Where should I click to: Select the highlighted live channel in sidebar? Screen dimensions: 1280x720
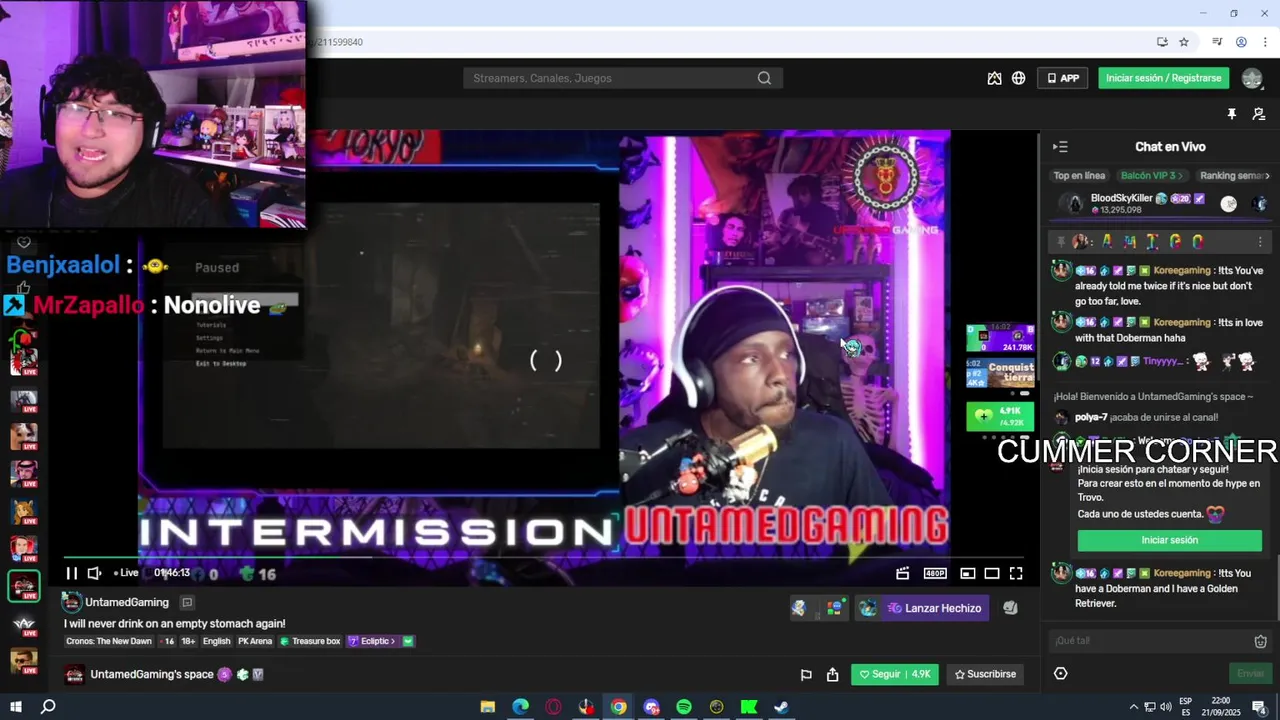point(24,586)
